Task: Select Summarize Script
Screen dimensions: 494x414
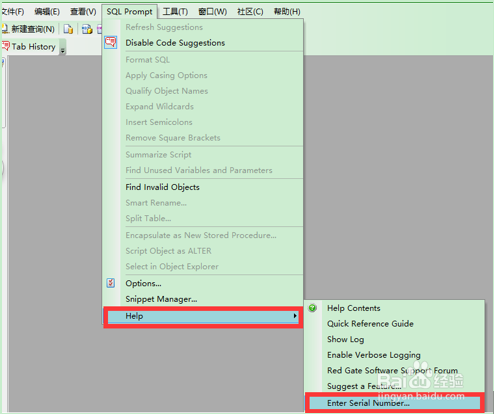Action: 158,155
